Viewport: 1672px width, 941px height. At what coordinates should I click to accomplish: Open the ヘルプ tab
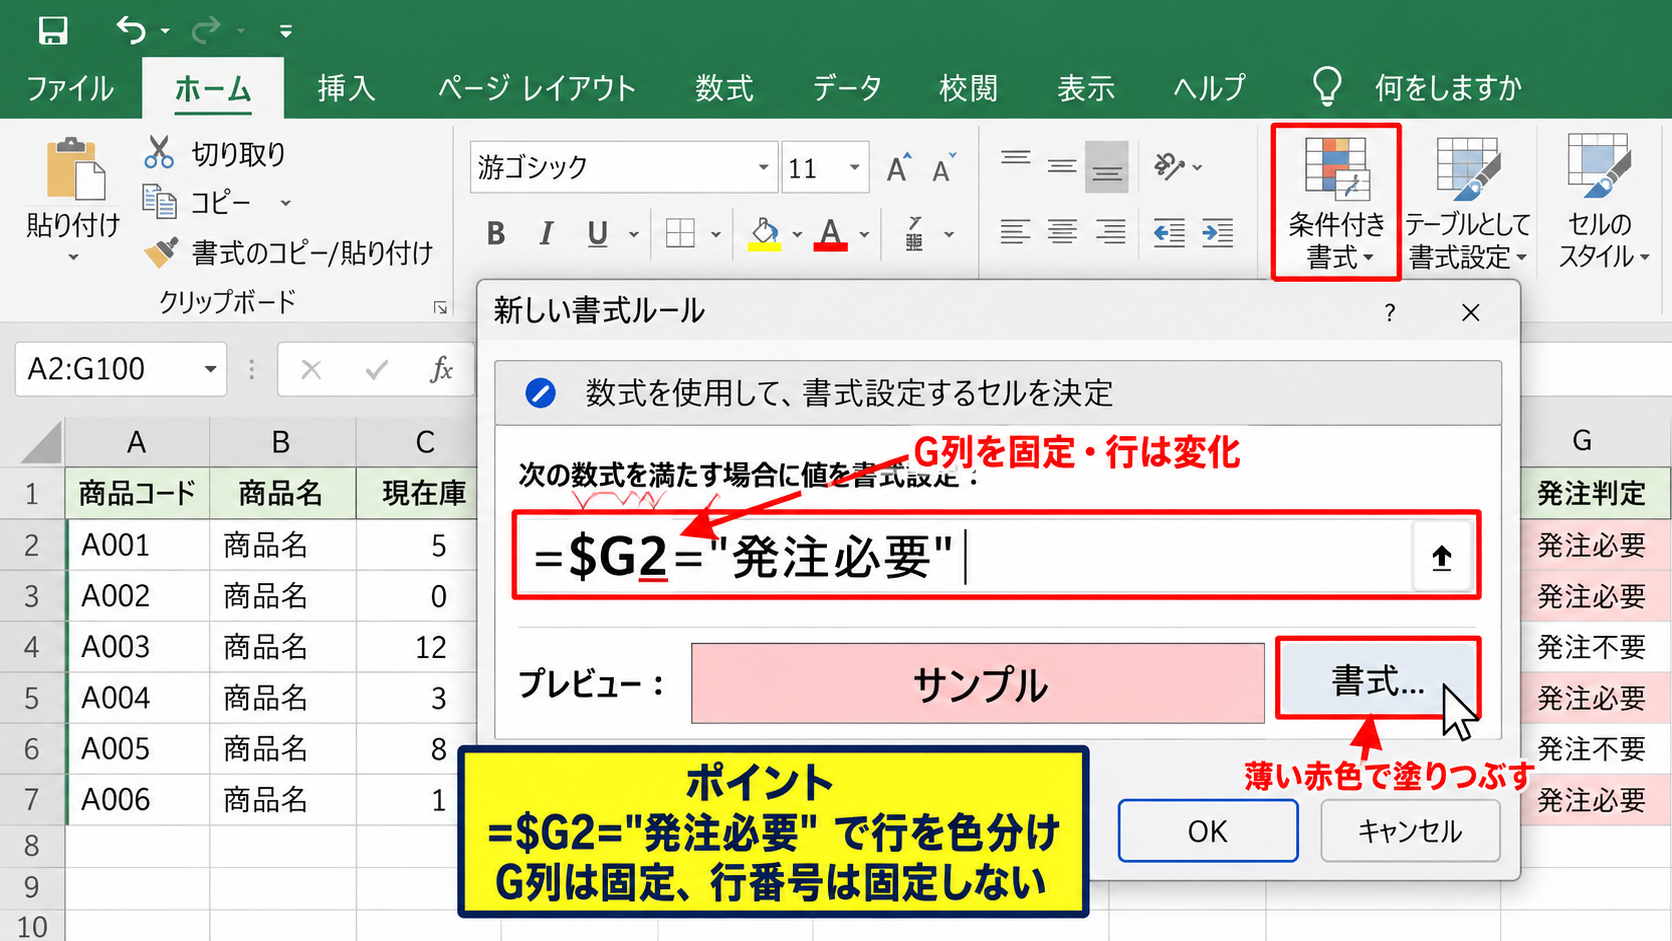(x=1209, y=88)
